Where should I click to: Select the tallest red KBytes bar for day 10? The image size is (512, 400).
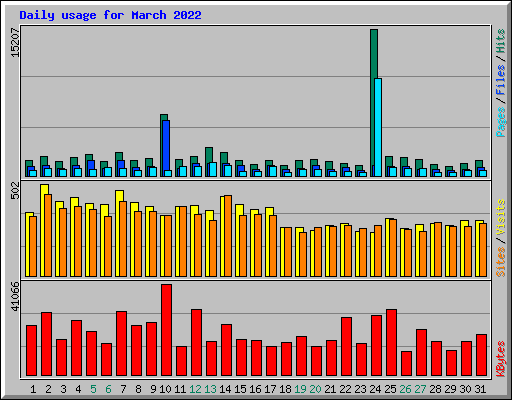pyautogui.click(x=166, y=330)
